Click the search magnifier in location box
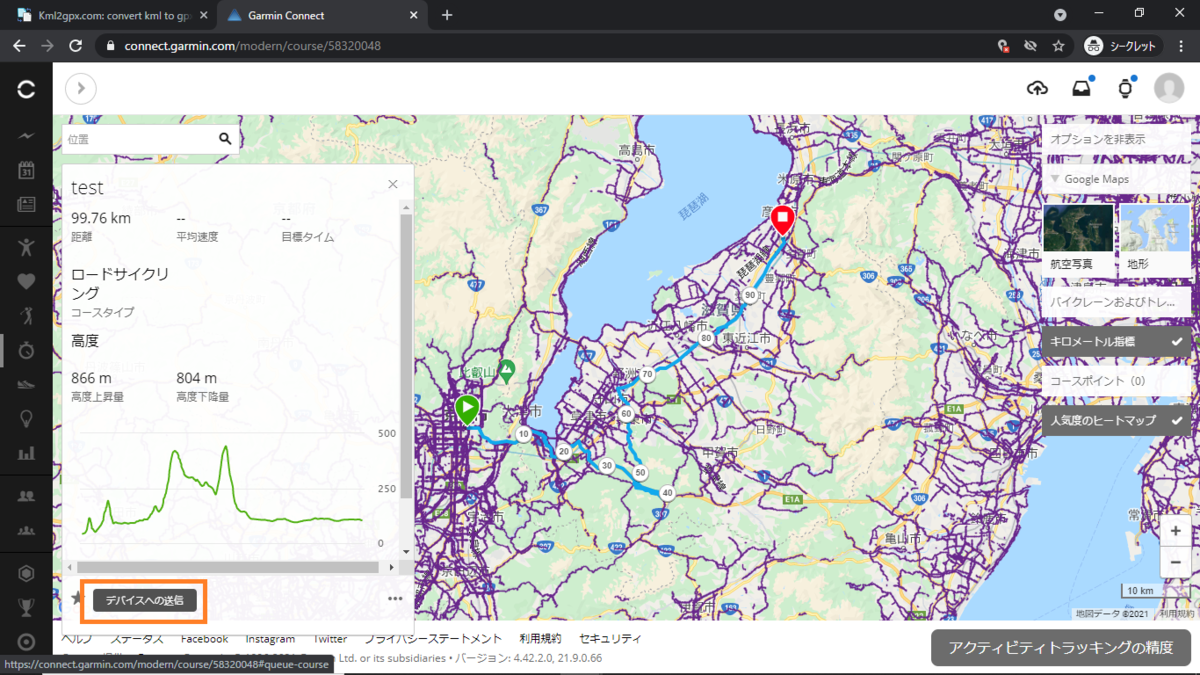 click(225, 140)
